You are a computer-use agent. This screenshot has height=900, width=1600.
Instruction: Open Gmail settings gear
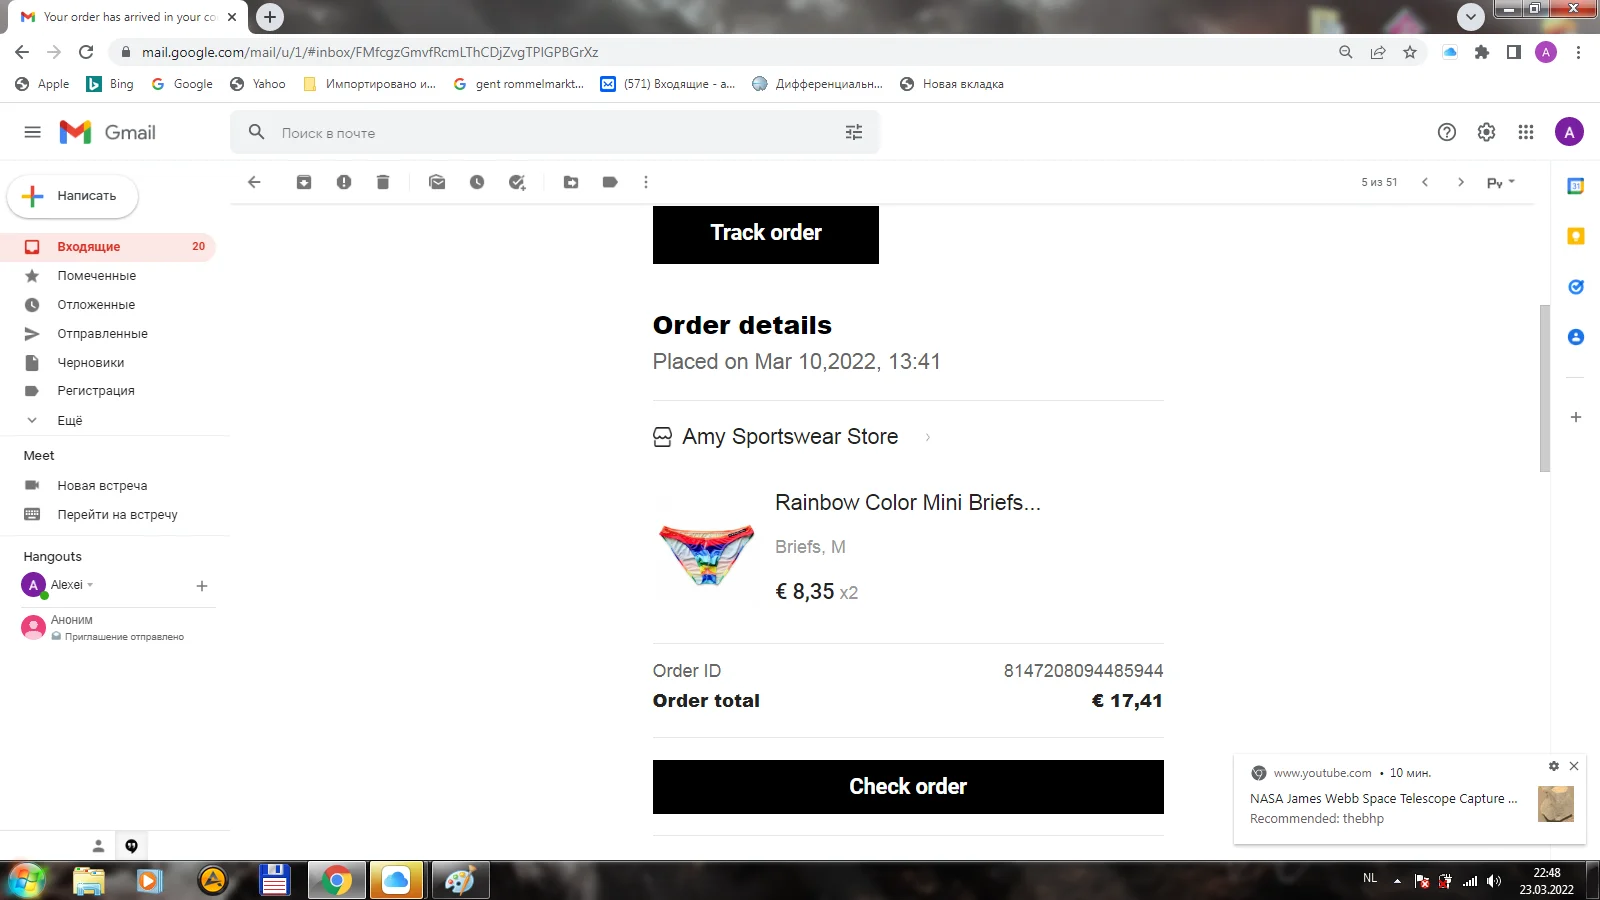tap(1487, 132)
